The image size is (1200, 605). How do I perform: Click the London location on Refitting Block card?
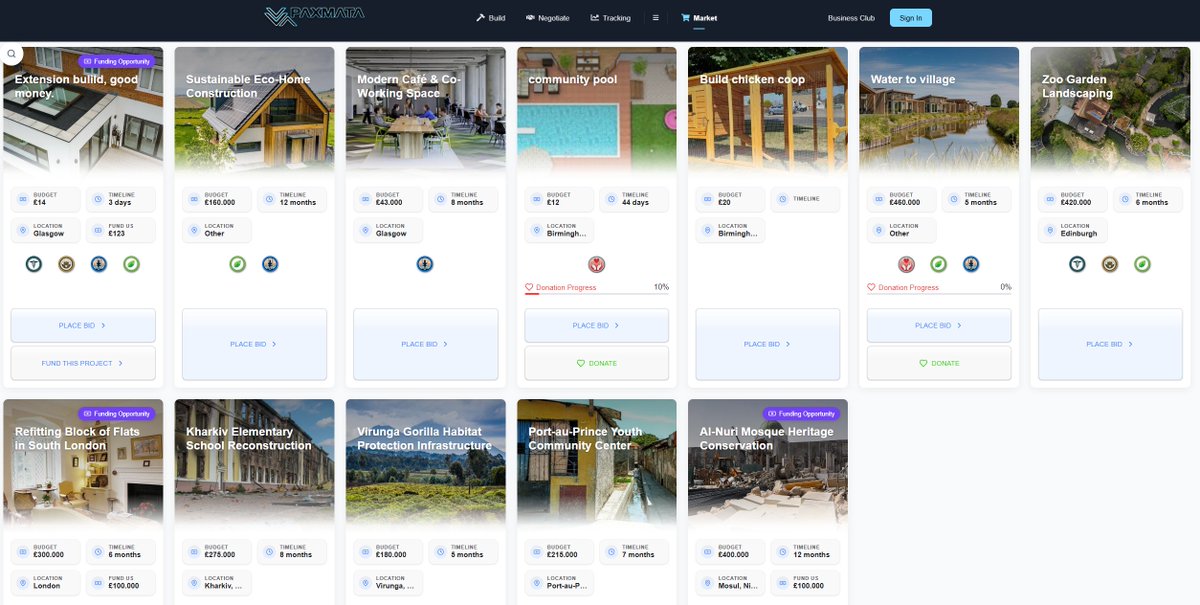click(47, 586)
